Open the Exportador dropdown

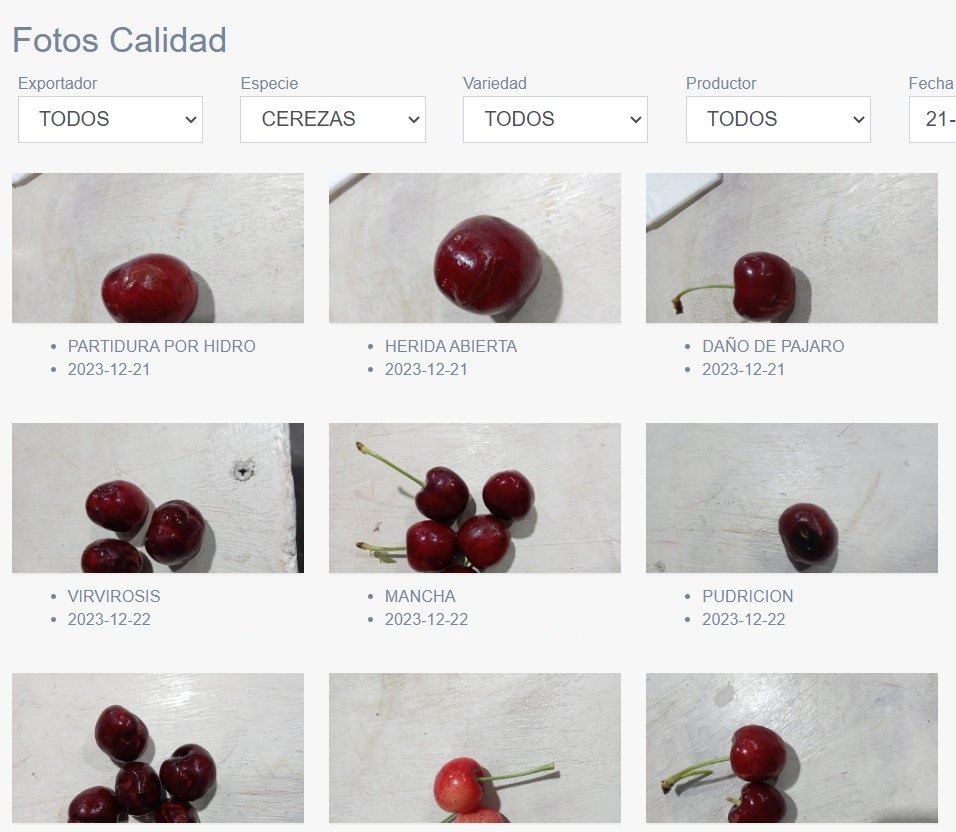(110, 119)
